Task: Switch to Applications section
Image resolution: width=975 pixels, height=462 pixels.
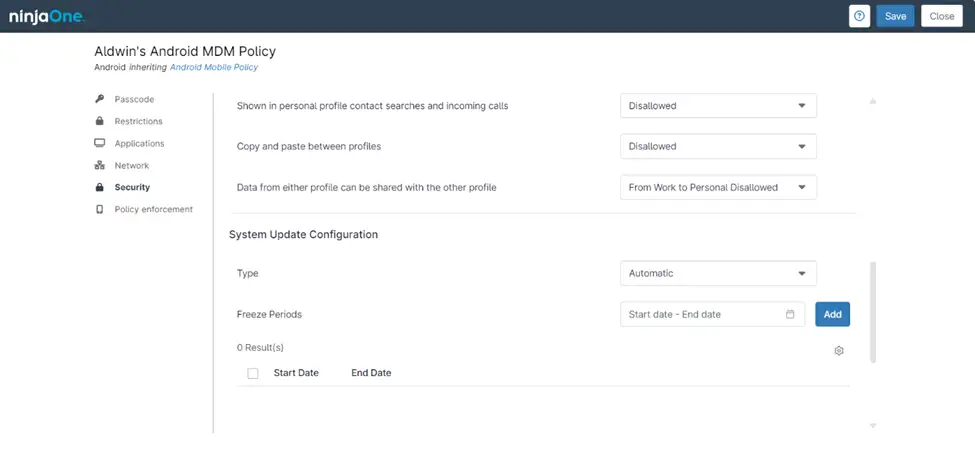Action: tap(139, 143)
